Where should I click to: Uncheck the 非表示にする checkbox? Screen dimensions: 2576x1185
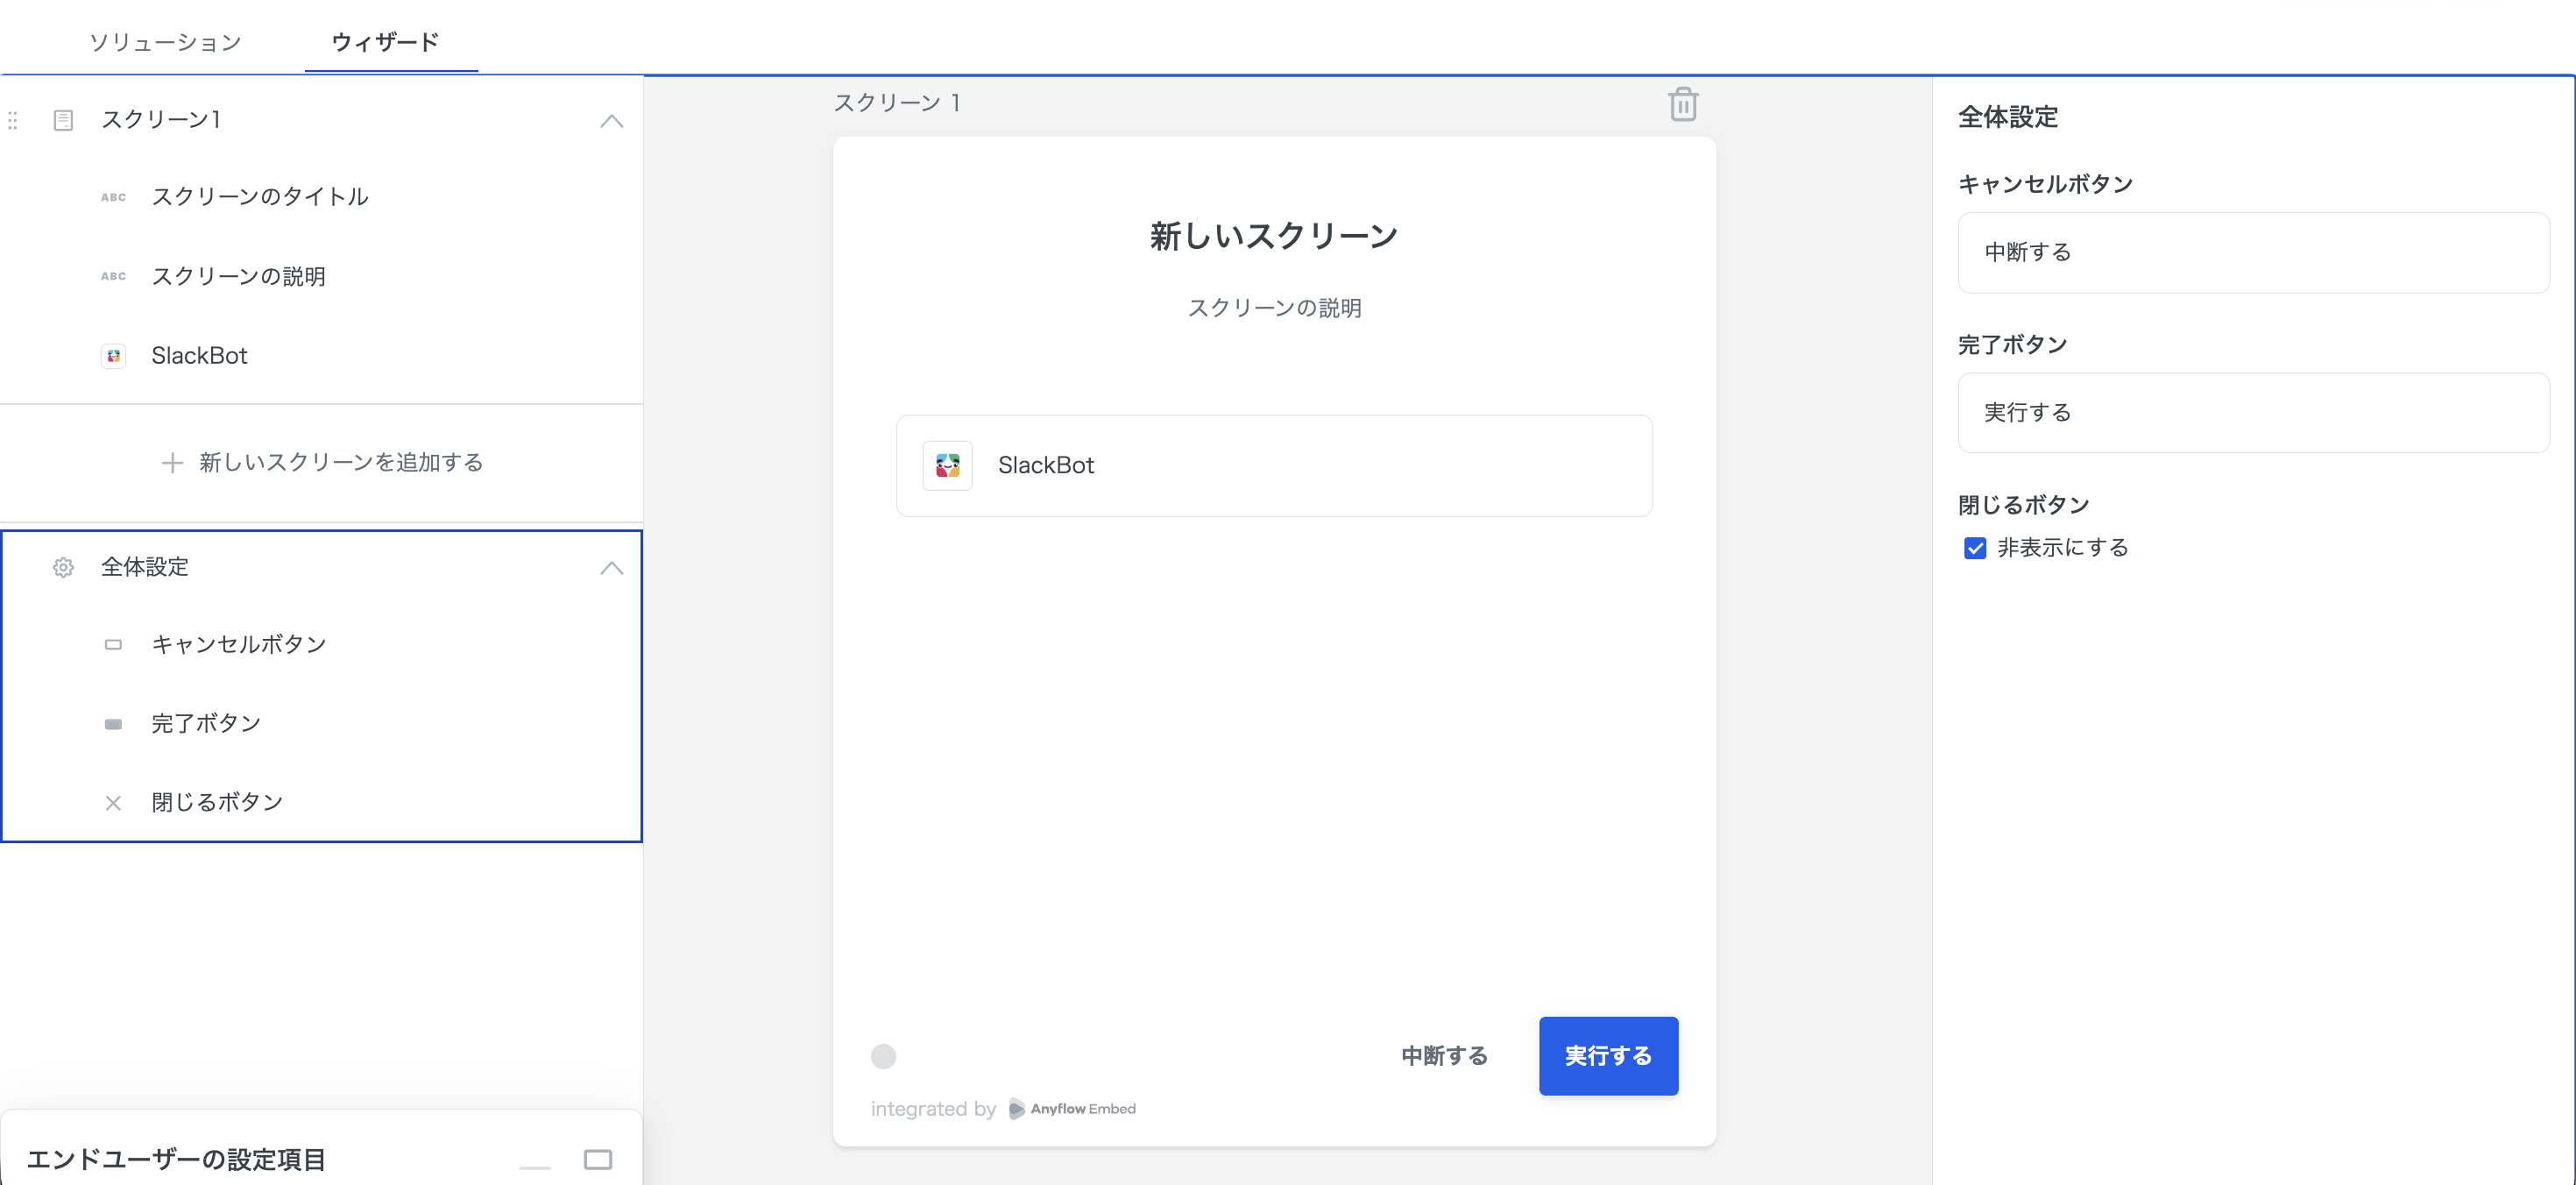click(x=1975, y=548)
